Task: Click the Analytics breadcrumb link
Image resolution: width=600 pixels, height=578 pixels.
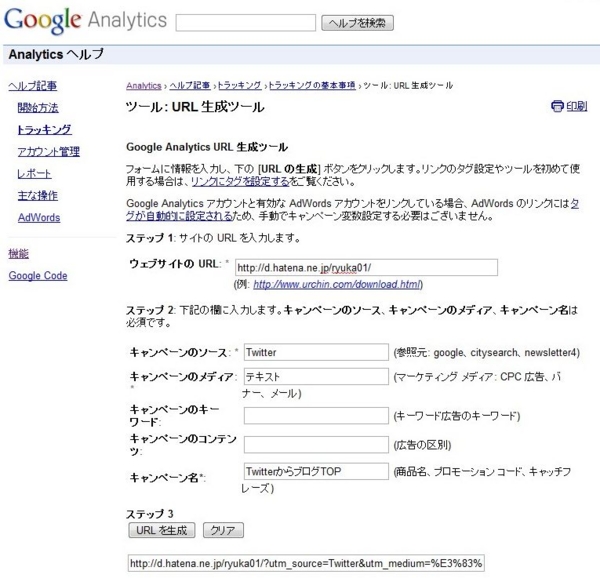Action: coord(144,86)
